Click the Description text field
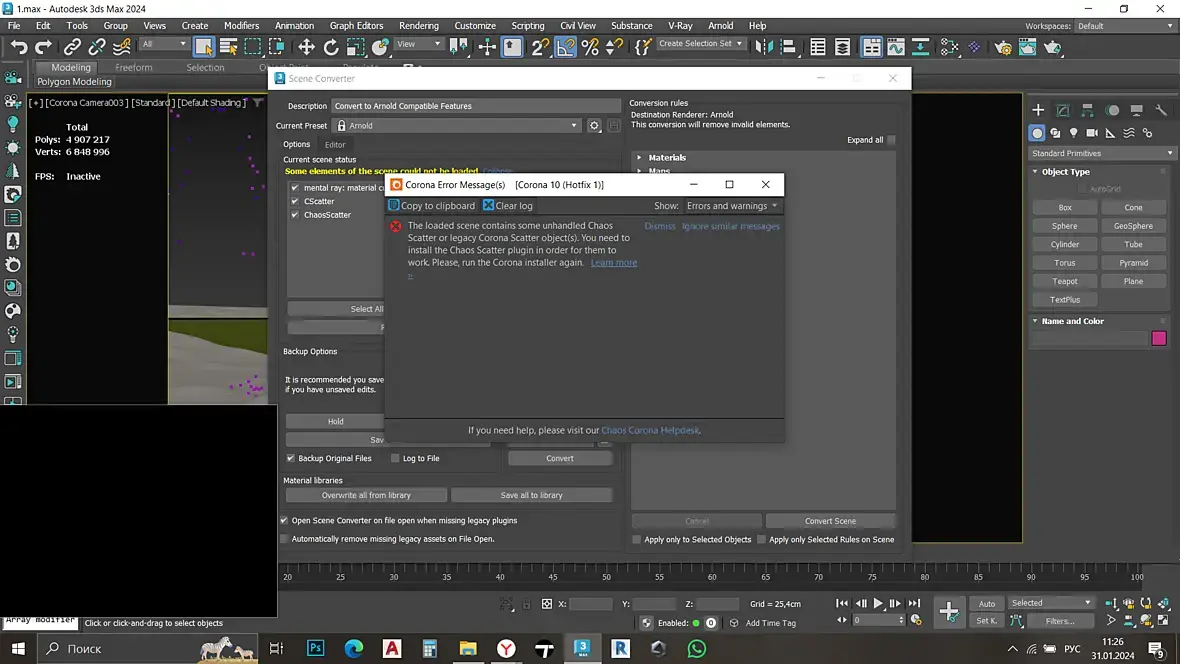 (x=476, y=106)
